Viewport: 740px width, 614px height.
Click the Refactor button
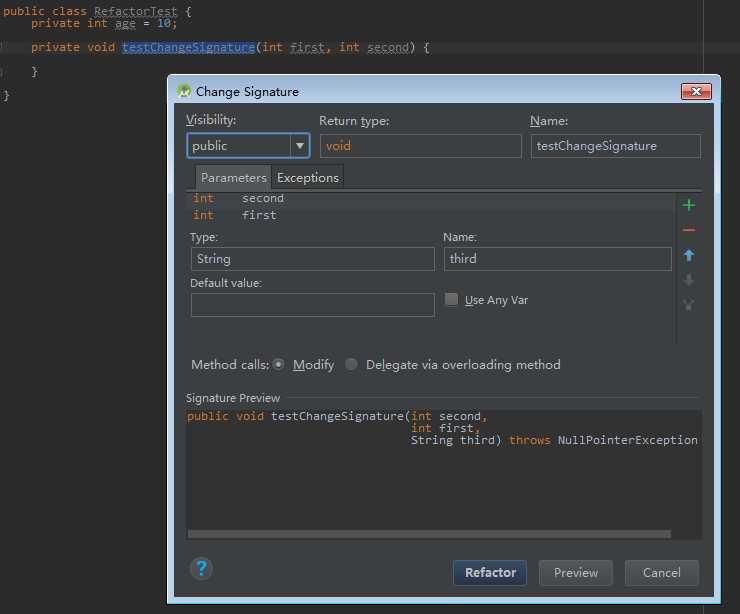point(490,572)
